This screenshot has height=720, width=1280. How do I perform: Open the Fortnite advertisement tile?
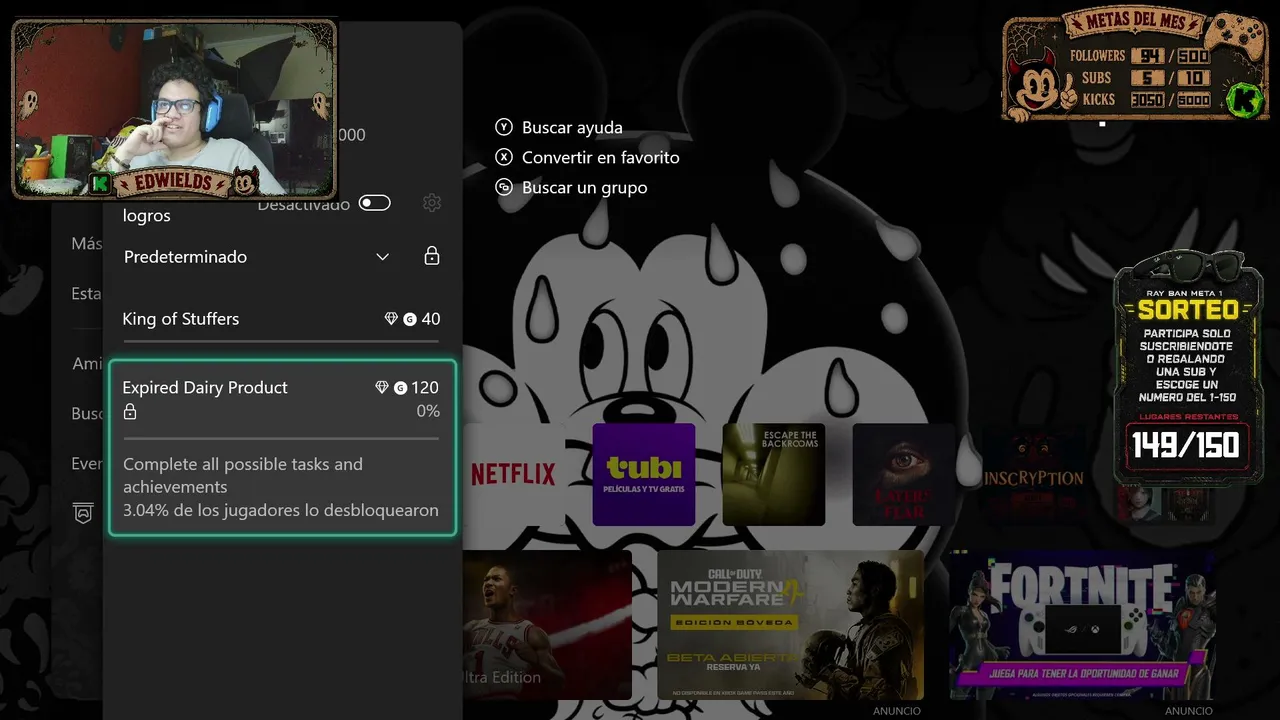click(x=1082, y=625)
